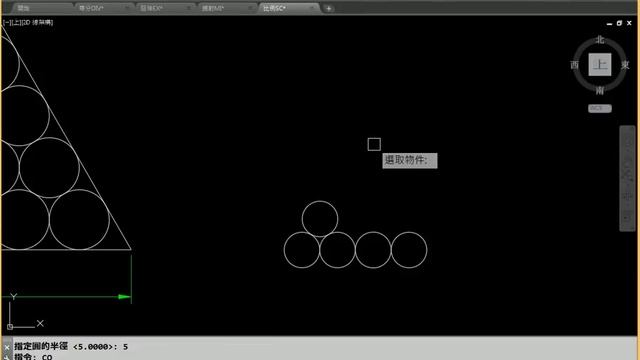The image size is (640, 360).
Task: Restore down the drawing window
Action: (619, 24)
